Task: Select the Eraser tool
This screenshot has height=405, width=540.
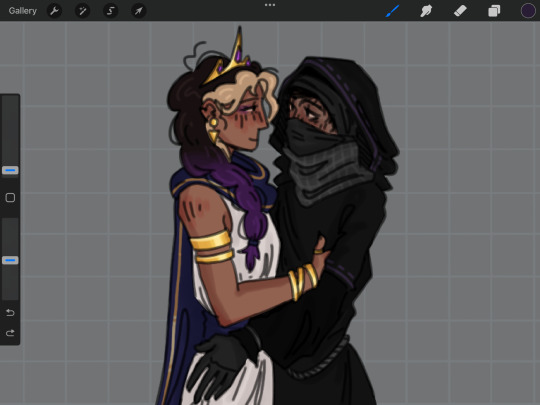Action: (460, 11)
